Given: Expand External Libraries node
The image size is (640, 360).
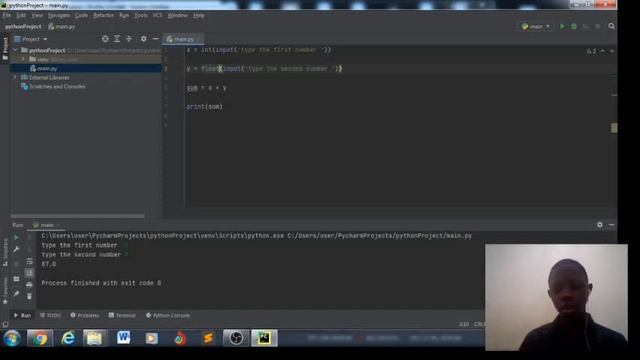Looking at the screenshot, I should 16,77.
